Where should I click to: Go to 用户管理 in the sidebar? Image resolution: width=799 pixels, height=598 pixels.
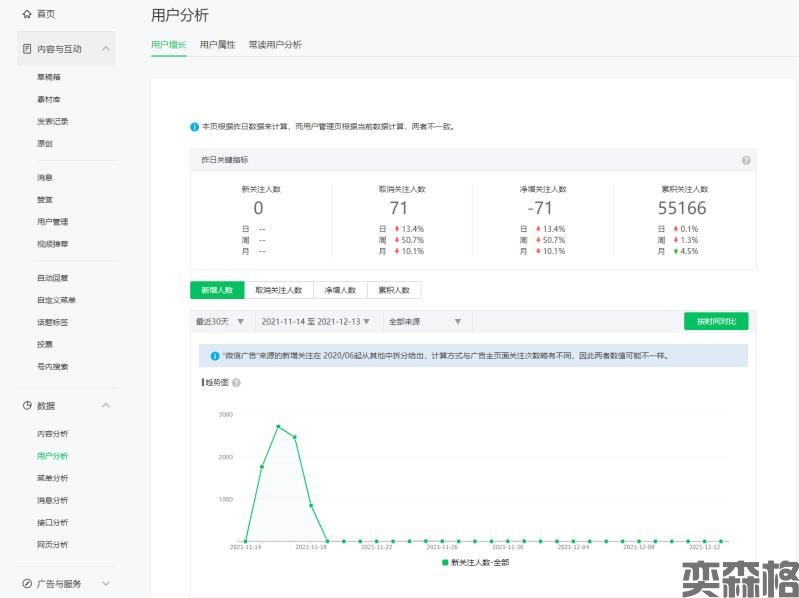pyautogui.click(x=53, y=222)
